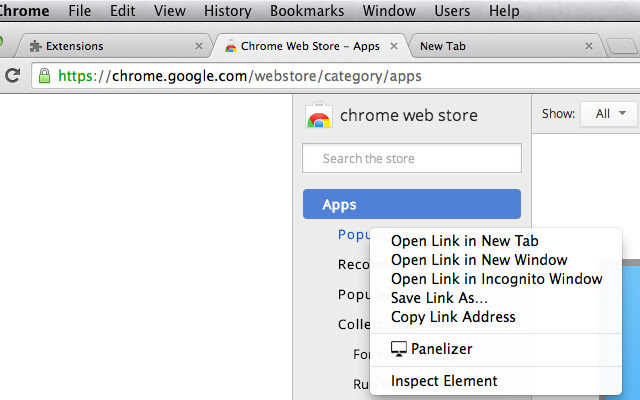Click the Extensions puzzle piece tab icon

click(36, 46)
